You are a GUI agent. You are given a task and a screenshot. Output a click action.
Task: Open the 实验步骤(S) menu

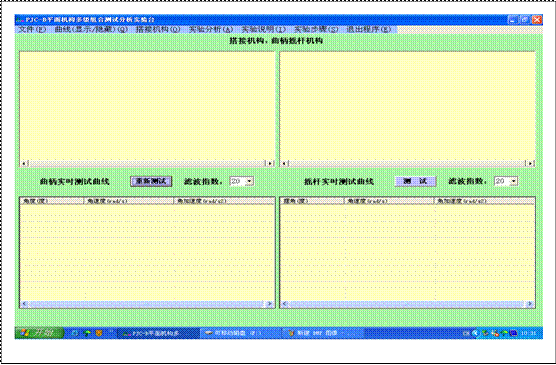pos(316,29)
